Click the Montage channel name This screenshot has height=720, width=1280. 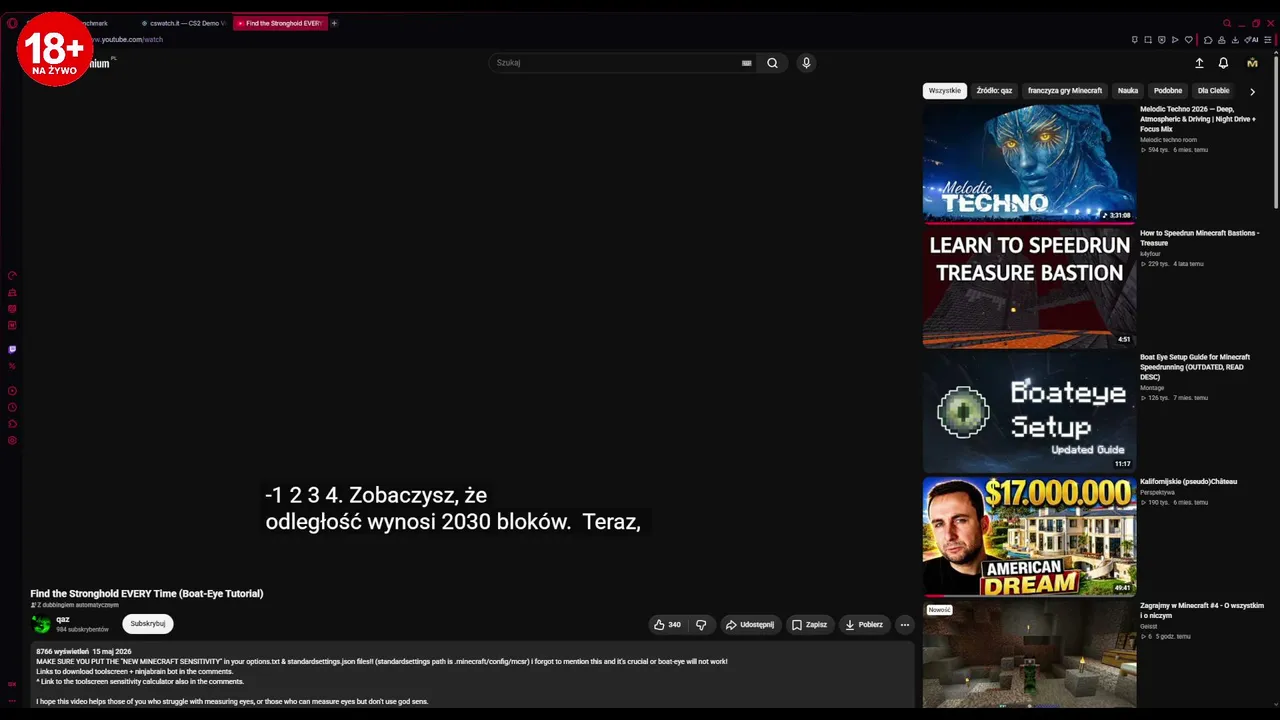[x=1152, y=388]
